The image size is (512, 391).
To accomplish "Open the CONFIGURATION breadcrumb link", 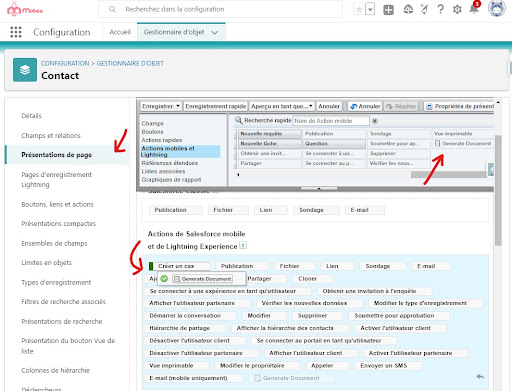I will (x=65, y=63).
